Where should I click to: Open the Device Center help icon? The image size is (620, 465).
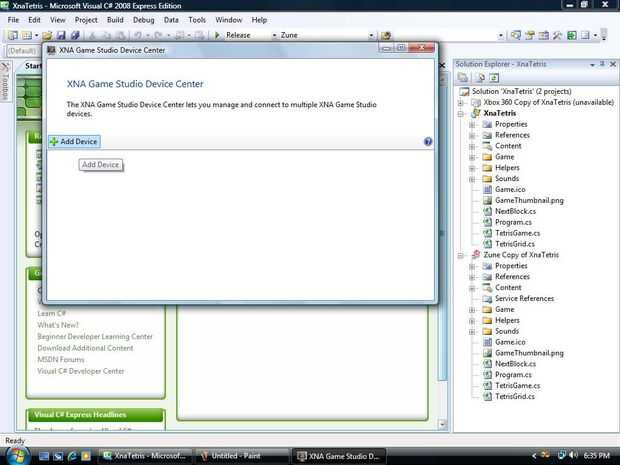click(x=428, y=142)
